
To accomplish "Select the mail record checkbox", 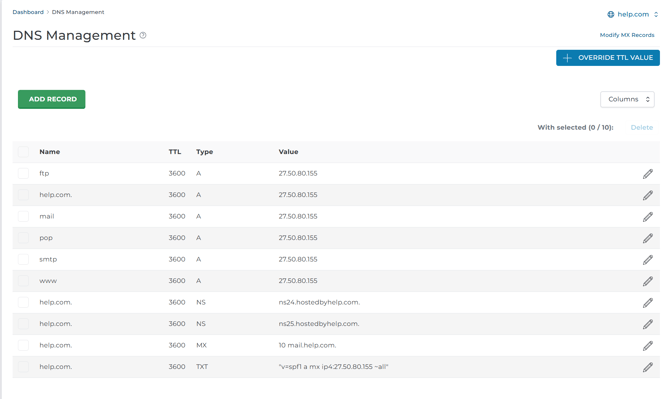I will (x=24, y=216).
